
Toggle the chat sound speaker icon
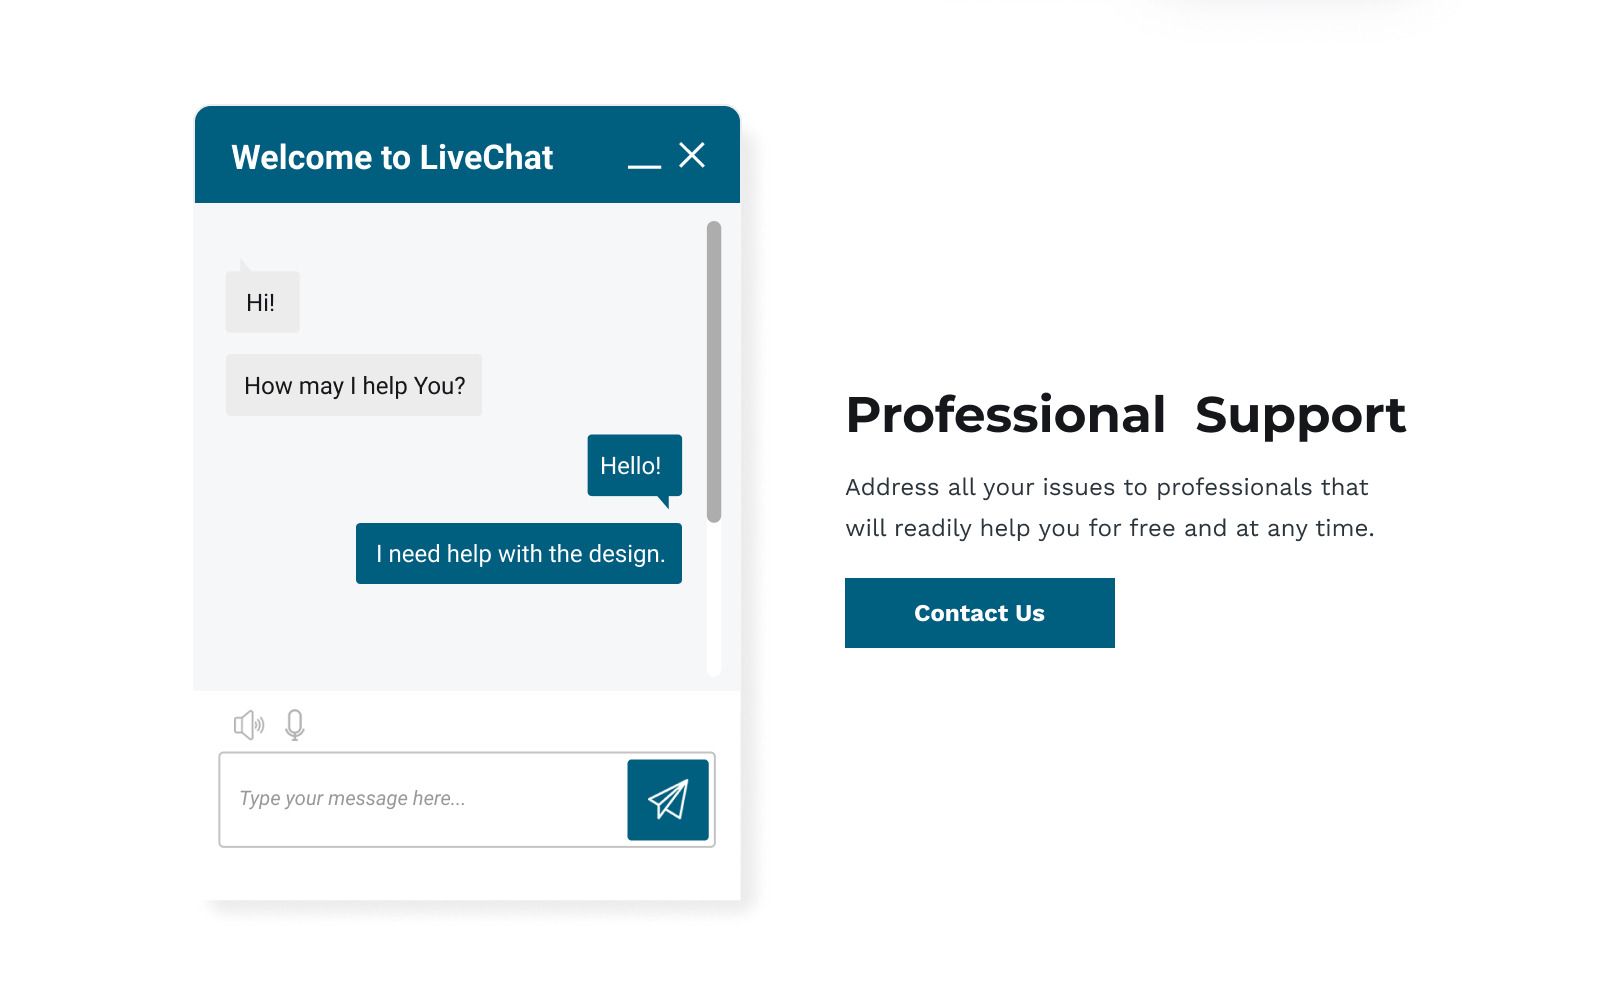pyautogui.click(x=248, y=725)
